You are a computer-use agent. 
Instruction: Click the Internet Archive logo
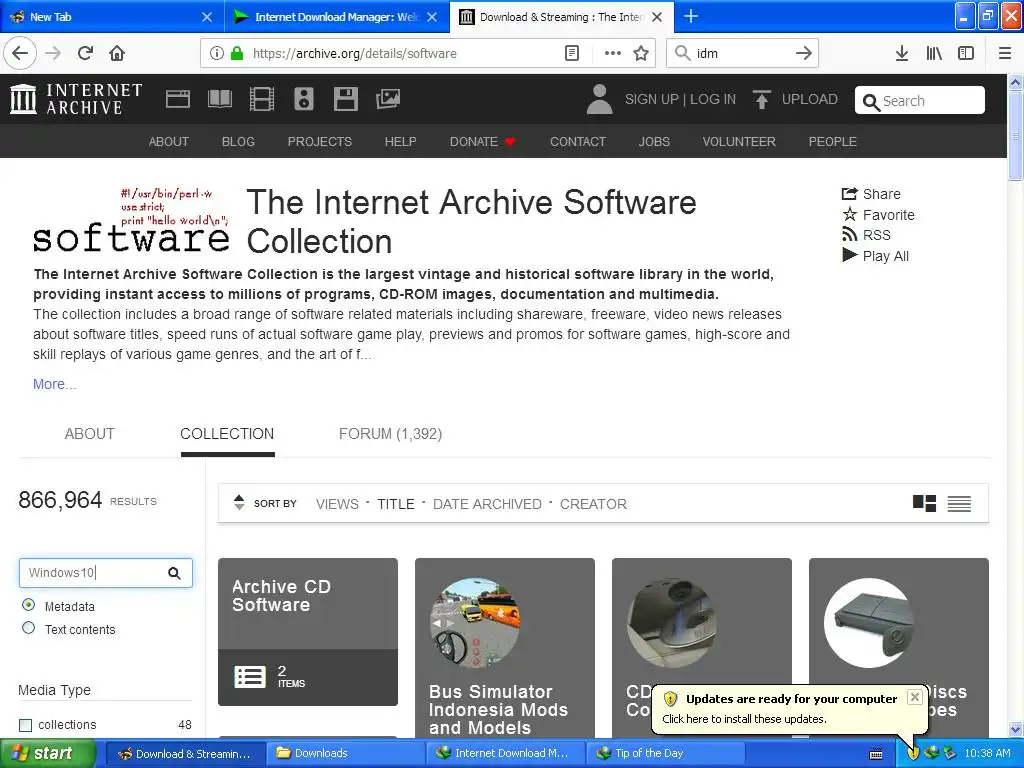(x=76, y=99)
